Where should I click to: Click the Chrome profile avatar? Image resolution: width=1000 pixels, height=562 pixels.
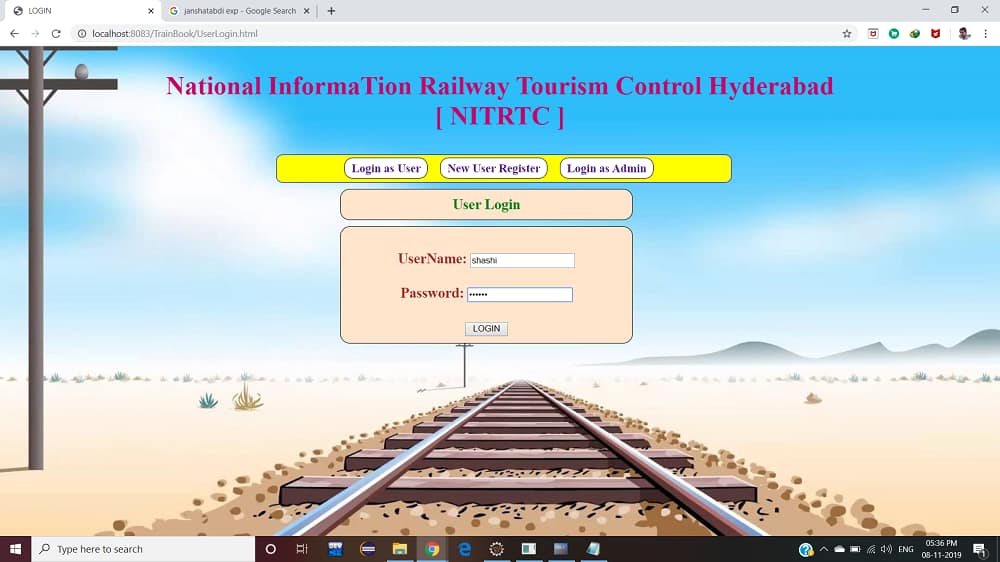(964, 33)
